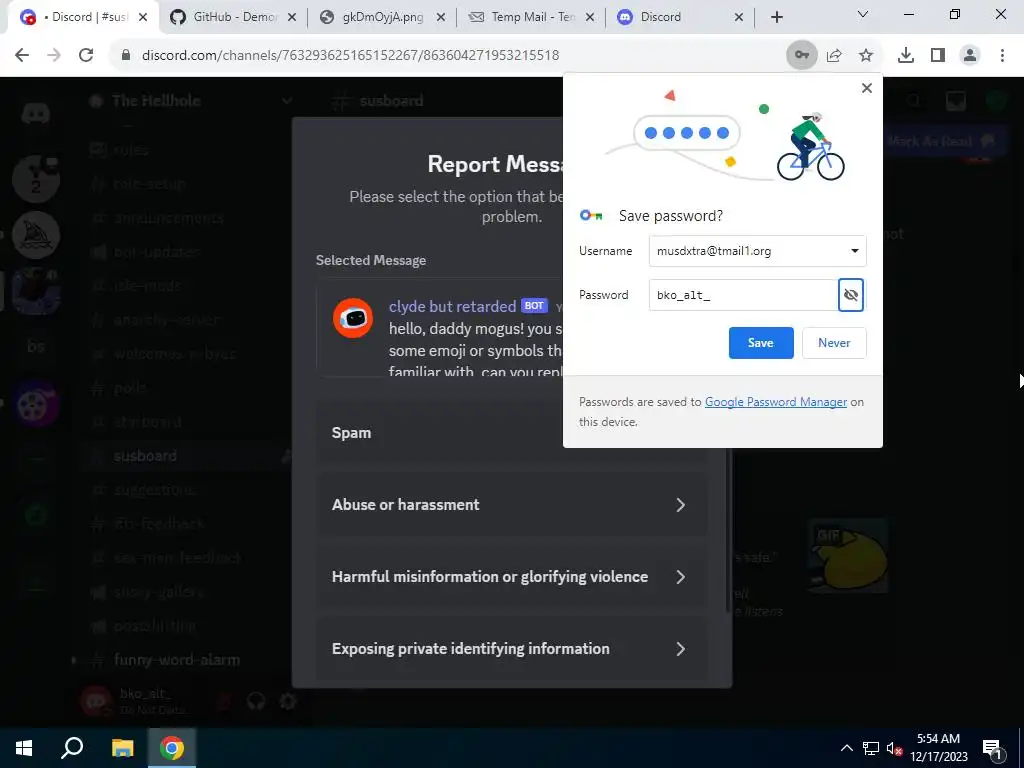1024x768 pixels.
Task: Select the funny-word-alarm channel
Action: (x=176, y=660)
